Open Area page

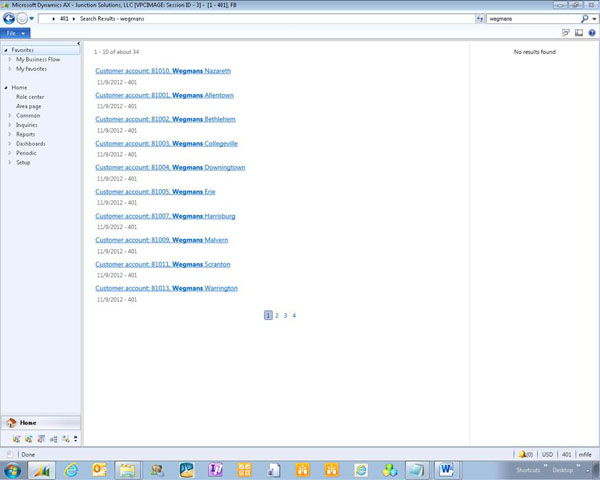pyautogui.click(x=28, y=106)
